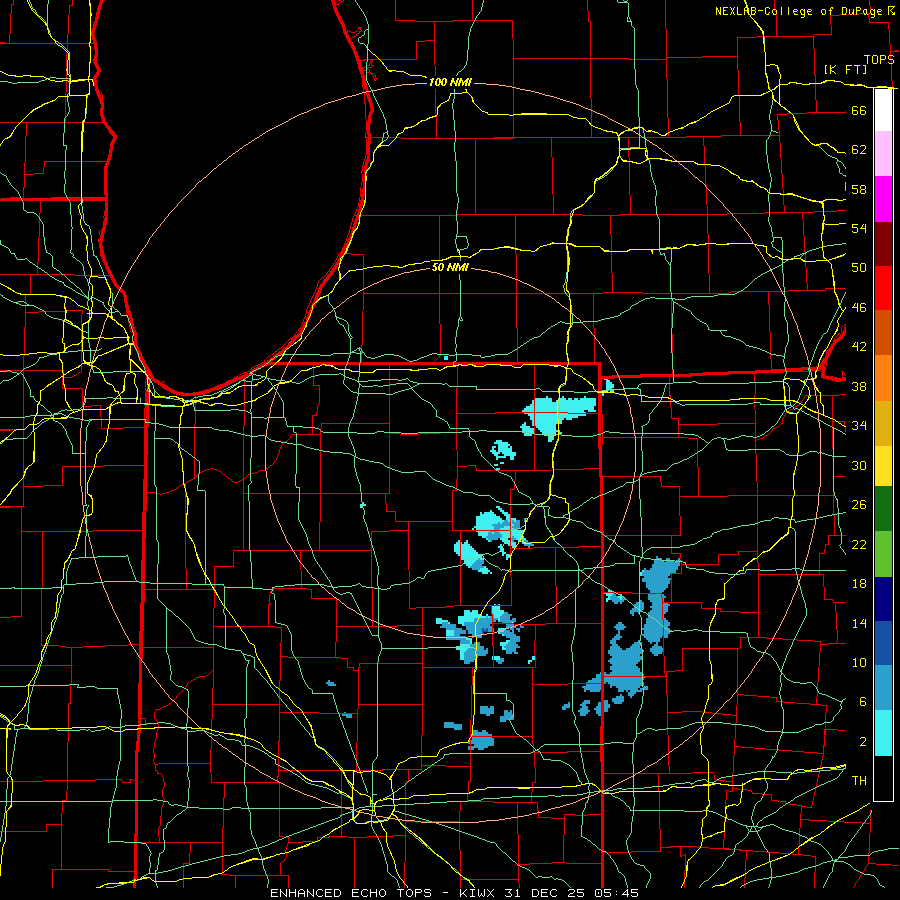Image resolution: width=900 pixels, height=900 pixels.
Task: Pick the light blue legend swatch
Action: point(883,688)
